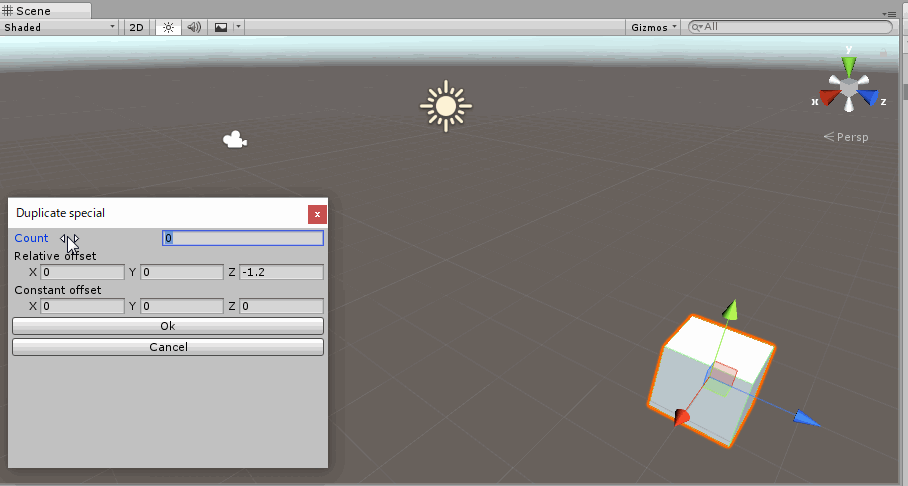Image resolution: width=908 pixels, height=486 pixels.
Task: Click the green Y axis cone on orientation gizmo
Action: tap(849, 66)
